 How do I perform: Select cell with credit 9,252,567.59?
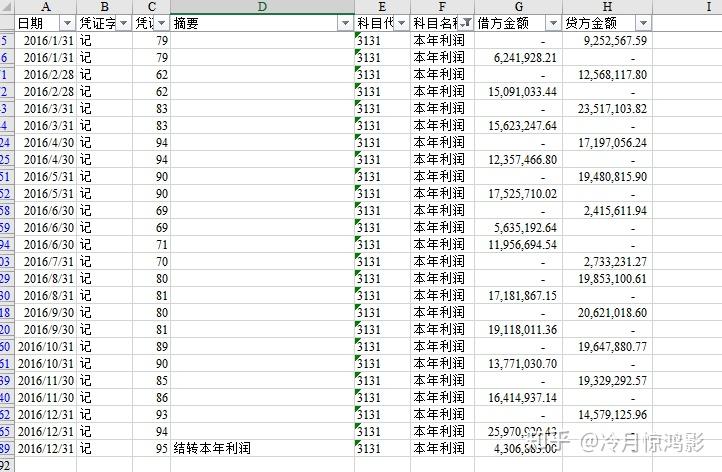click(x=607, y=41)
